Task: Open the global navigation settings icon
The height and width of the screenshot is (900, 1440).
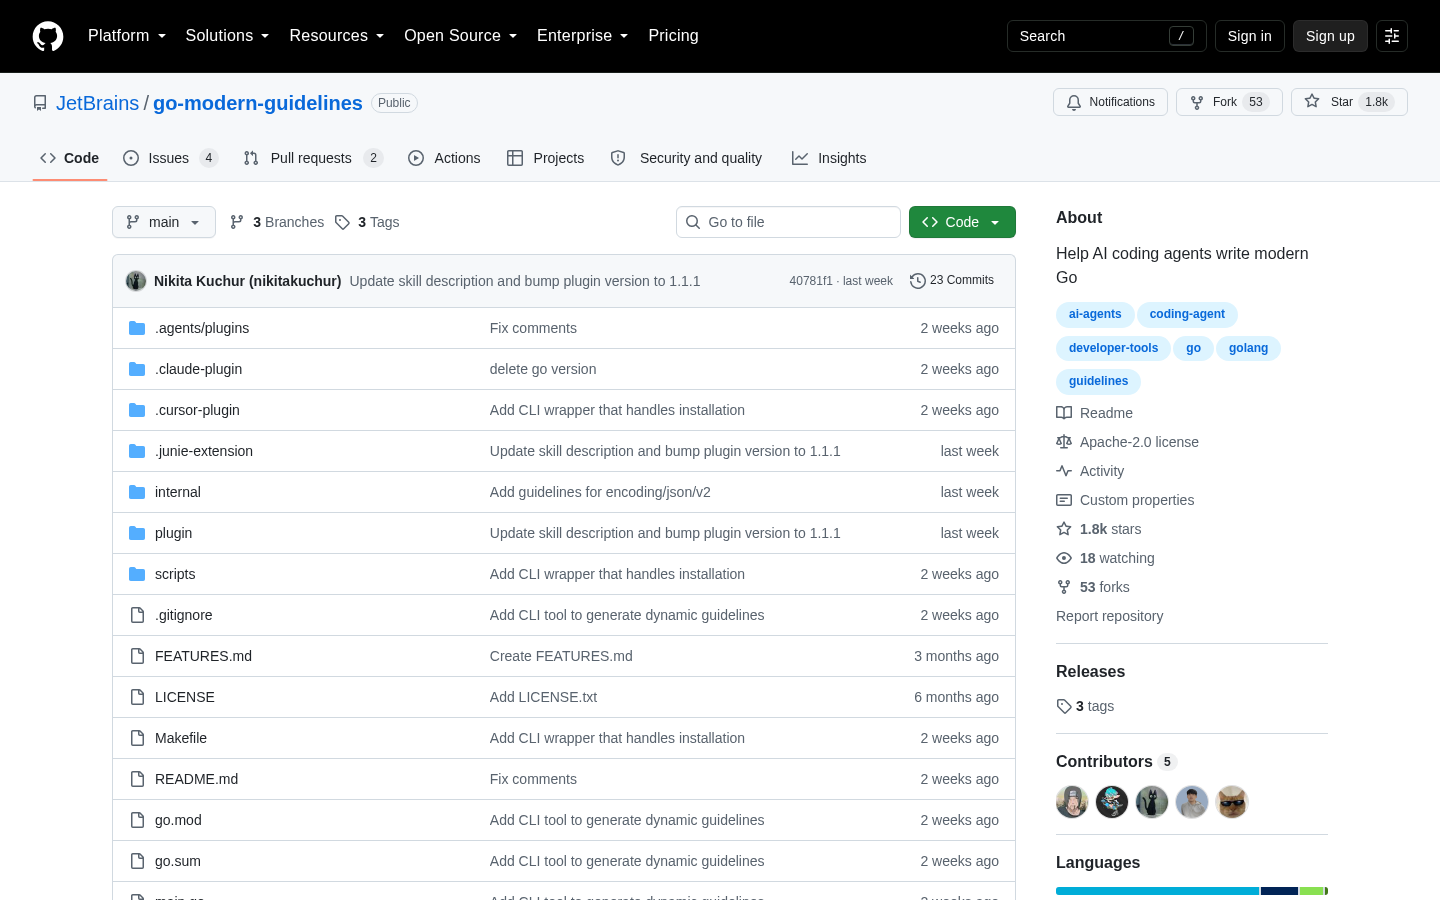Action: [1392, 36]
